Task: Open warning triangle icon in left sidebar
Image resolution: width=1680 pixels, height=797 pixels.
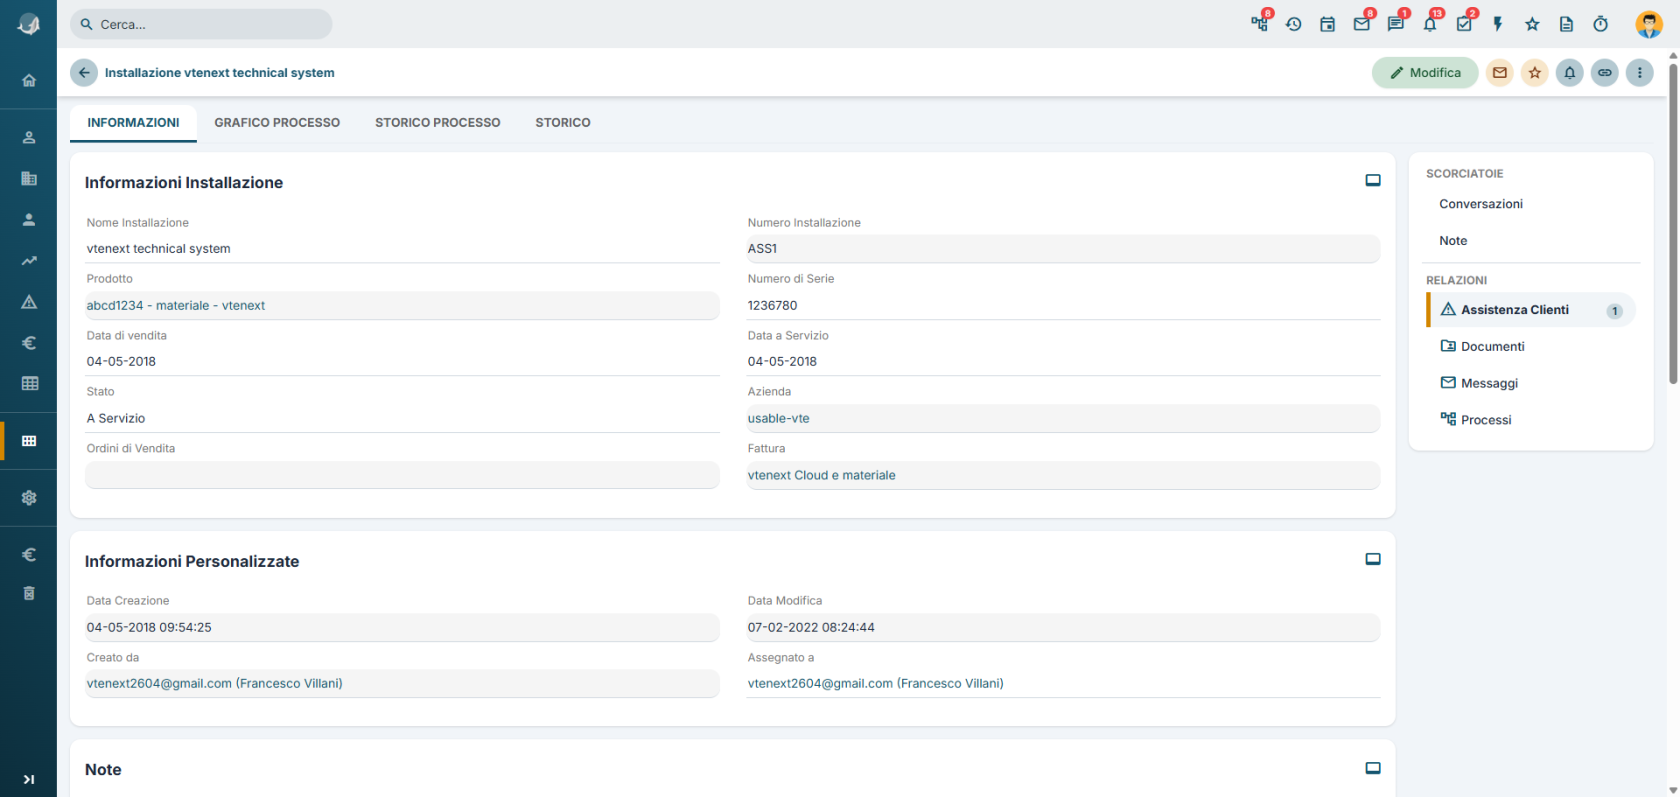Action: click(x=29, y=301)
